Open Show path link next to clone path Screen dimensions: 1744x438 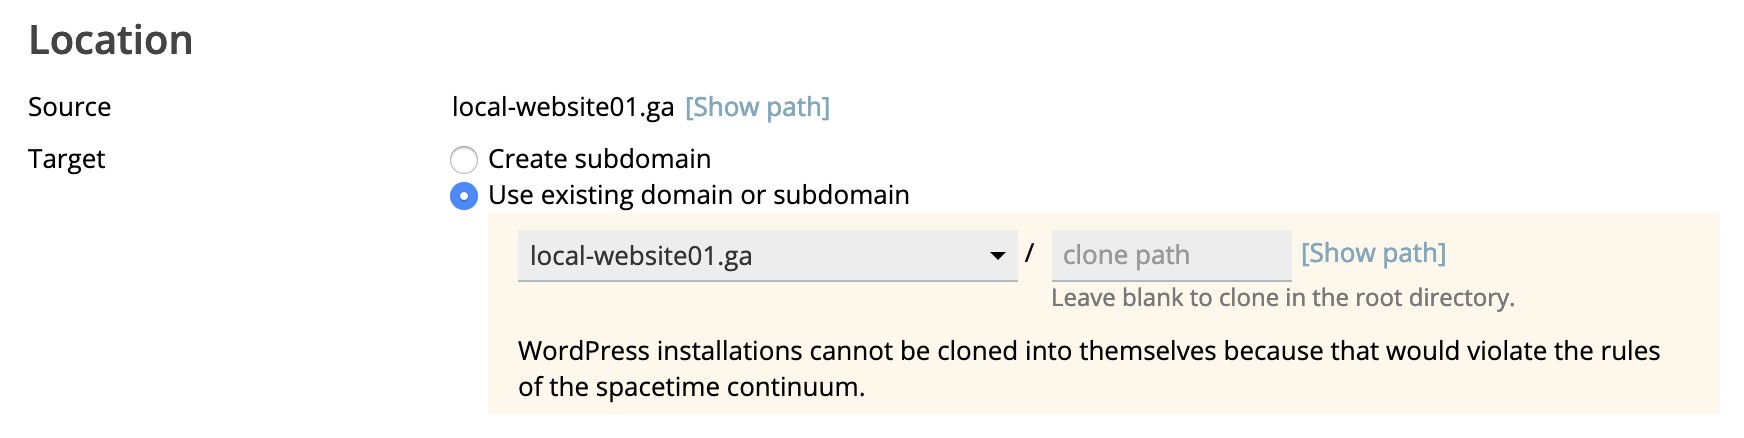(1373, 253)
